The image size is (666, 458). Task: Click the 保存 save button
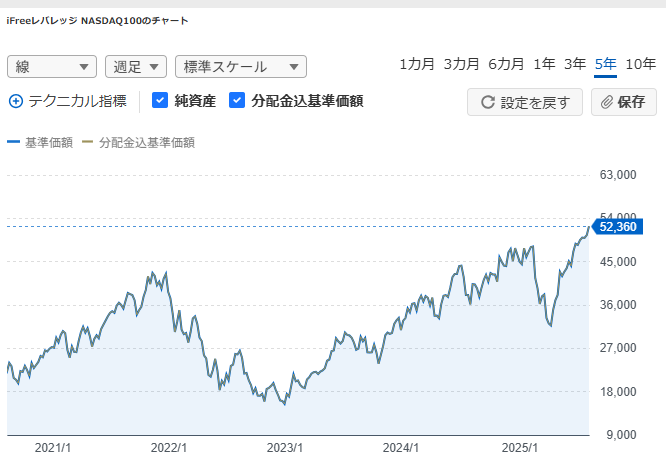[x=624, y=102]
